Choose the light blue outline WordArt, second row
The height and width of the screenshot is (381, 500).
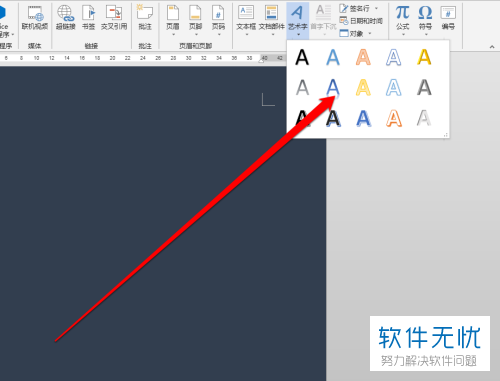tap(394, 88)
